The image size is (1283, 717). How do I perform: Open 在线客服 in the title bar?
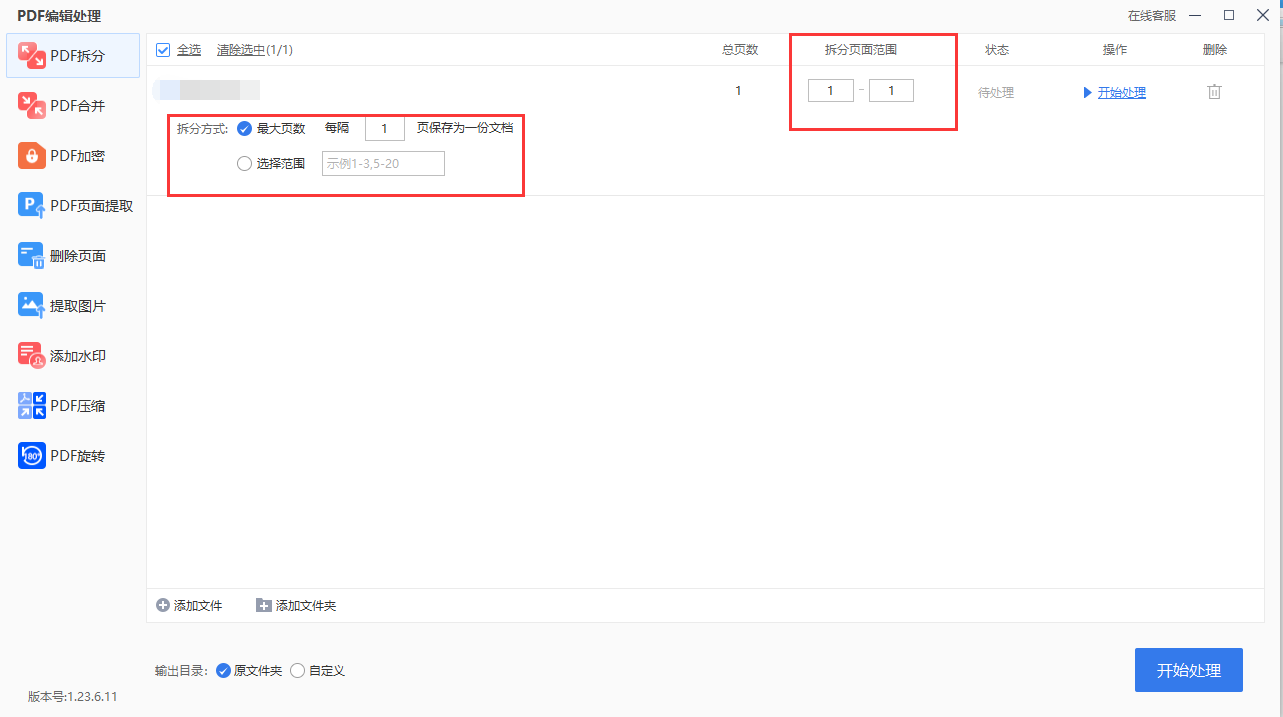pyautogui.click(x=1152, y=16)
